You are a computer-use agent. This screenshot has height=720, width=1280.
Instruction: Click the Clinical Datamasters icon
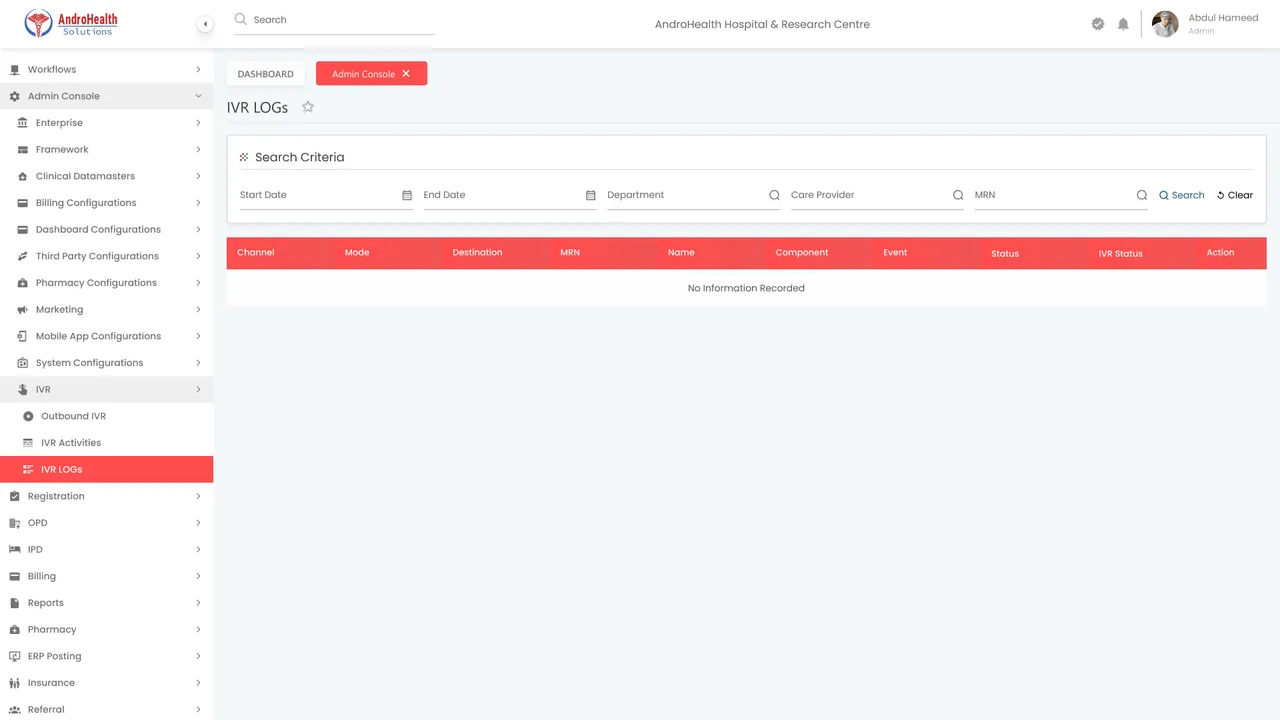point(23,176)
